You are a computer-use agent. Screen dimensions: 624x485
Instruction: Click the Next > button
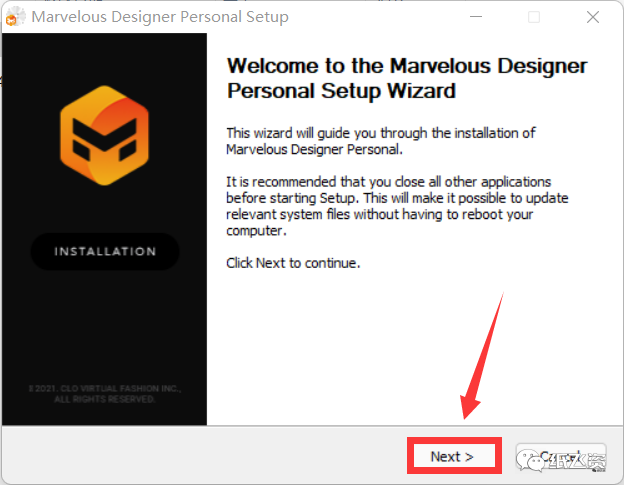click(454, 456)
